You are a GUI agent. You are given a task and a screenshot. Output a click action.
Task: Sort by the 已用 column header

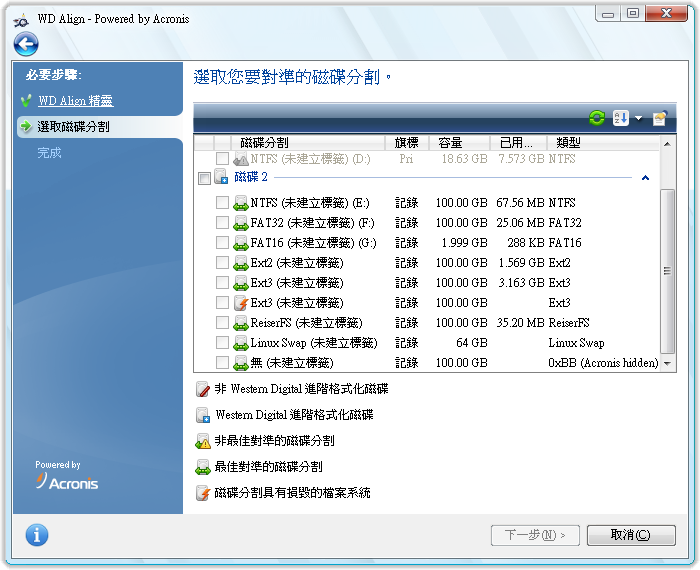click(x=518, y=143)
